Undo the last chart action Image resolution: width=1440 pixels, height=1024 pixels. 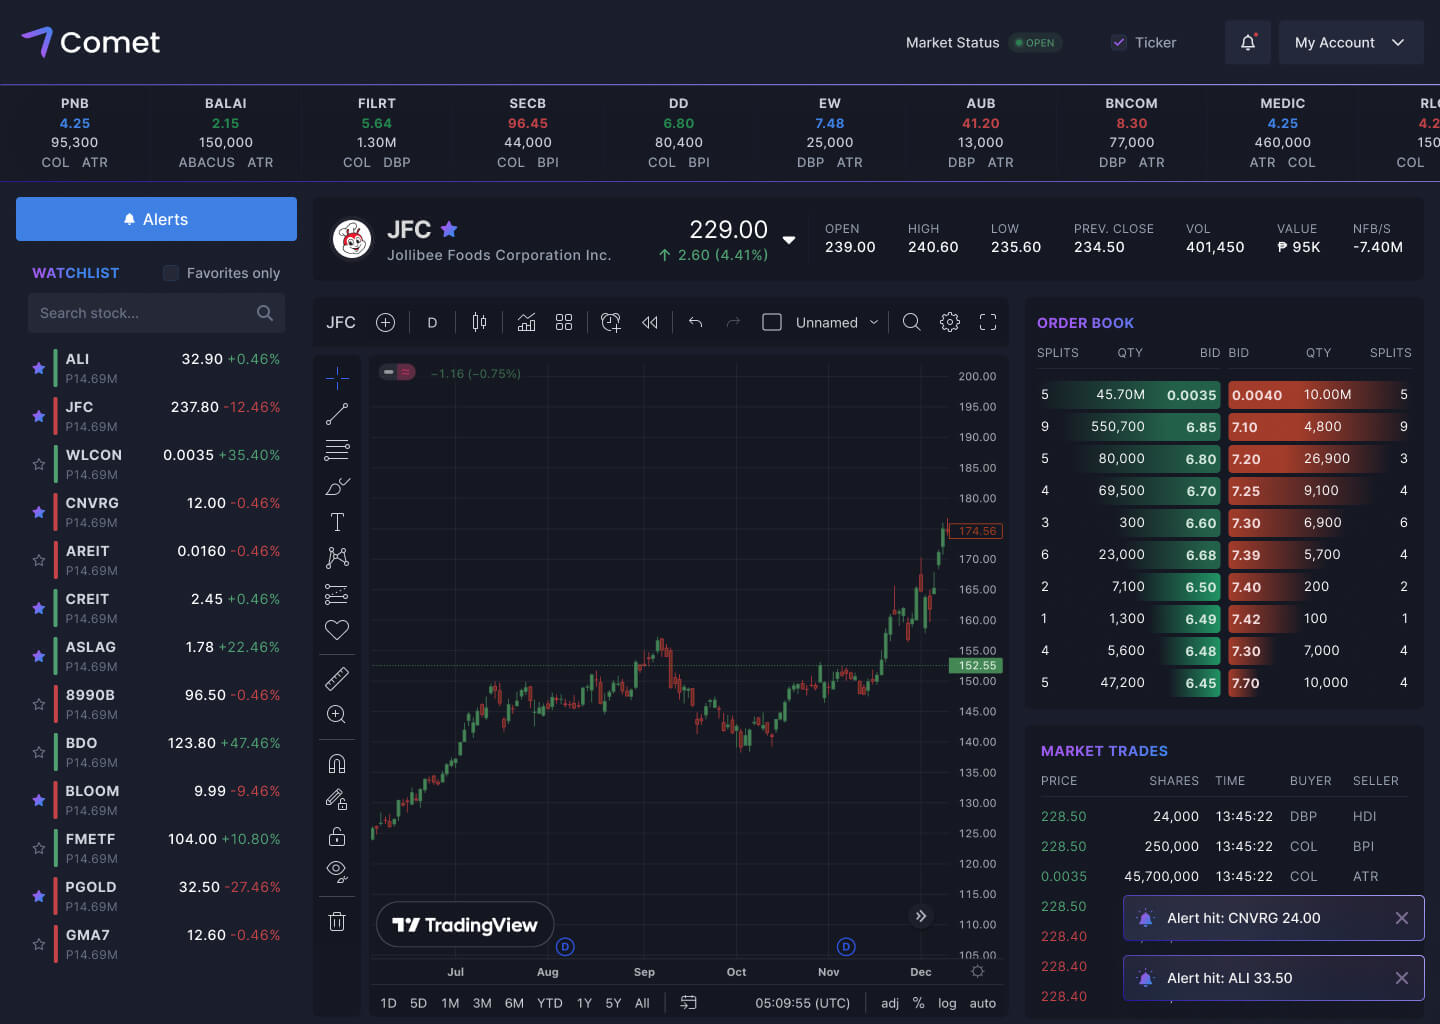pos(696,322)
